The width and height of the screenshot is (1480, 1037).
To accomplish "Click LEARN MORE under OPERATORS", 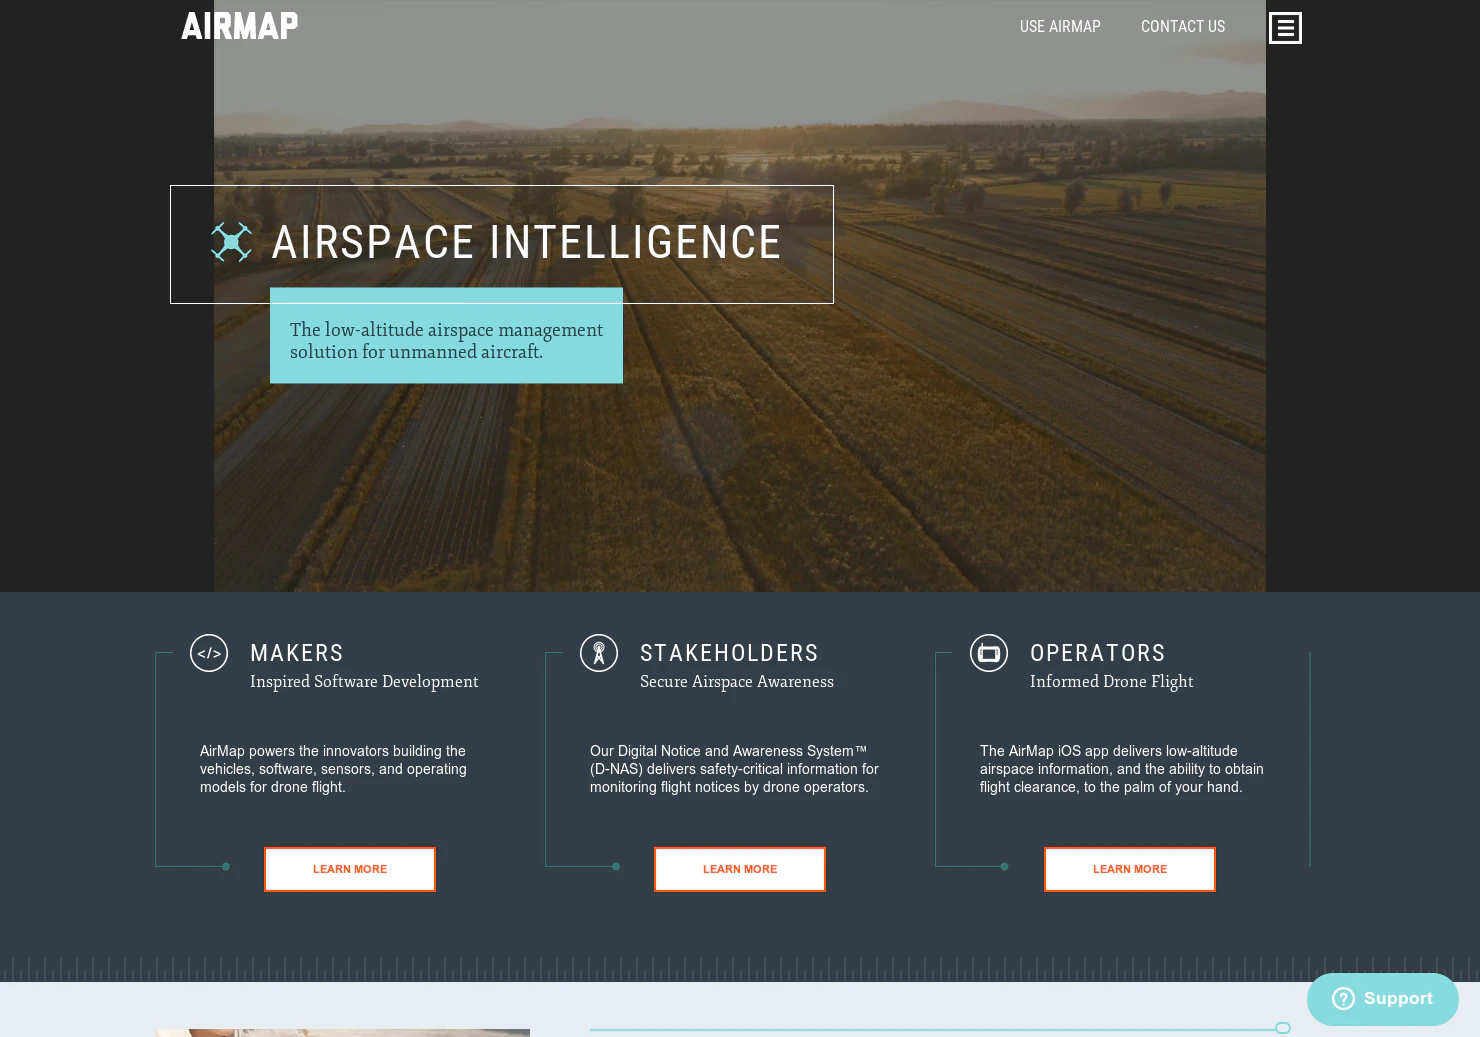I will 1129,869.
